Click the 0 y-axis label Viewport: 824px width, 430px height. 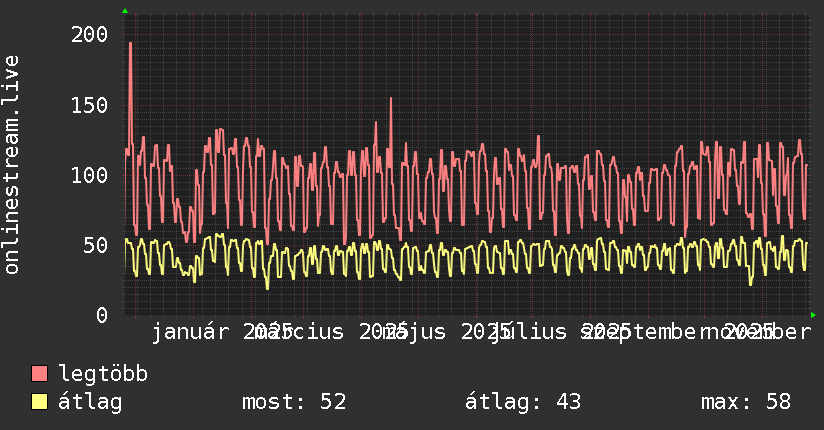(x=102, y=315)
